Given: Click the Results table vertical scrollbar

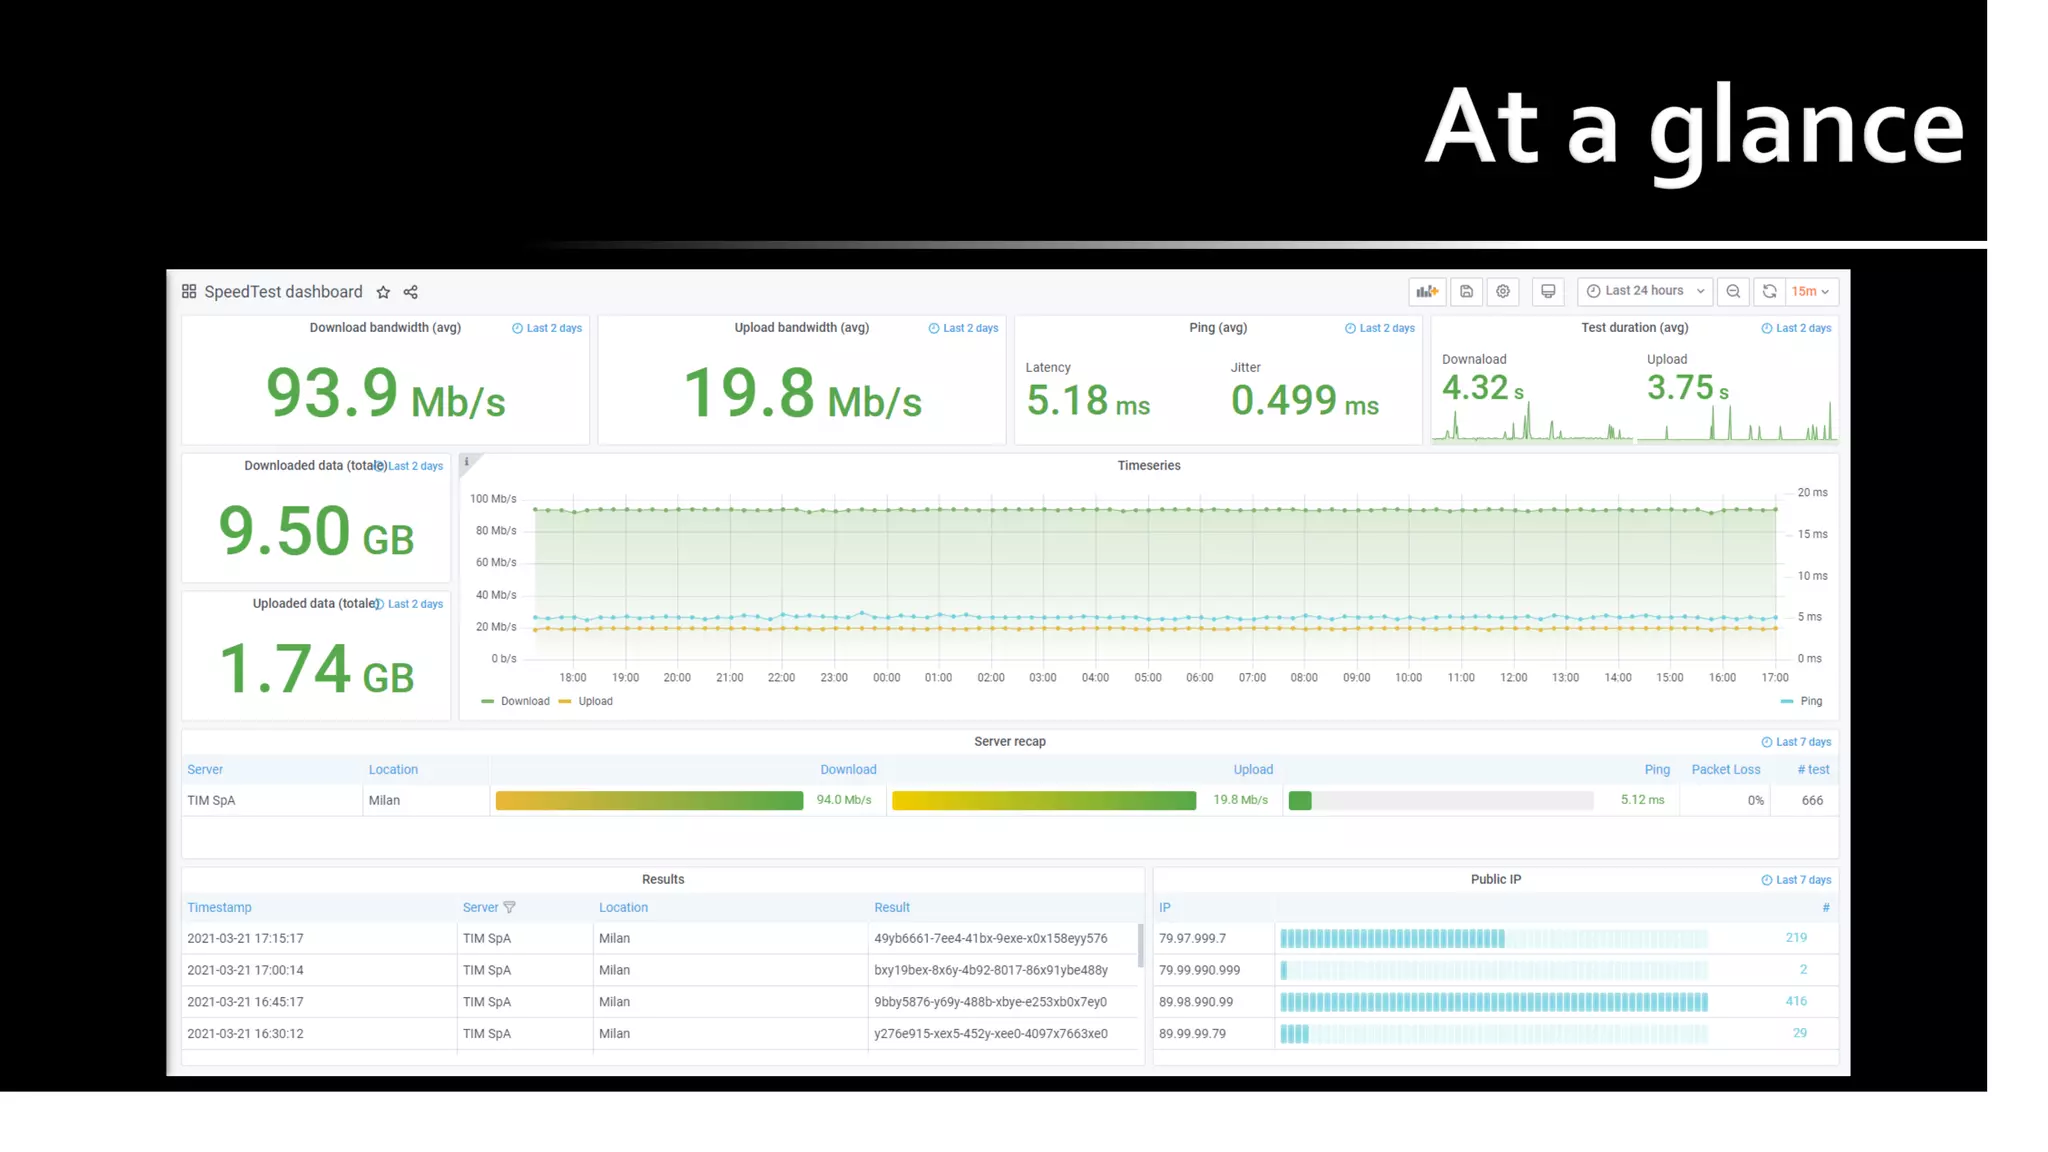Looking at the screenshot, I should click(x=1140, y=945).
